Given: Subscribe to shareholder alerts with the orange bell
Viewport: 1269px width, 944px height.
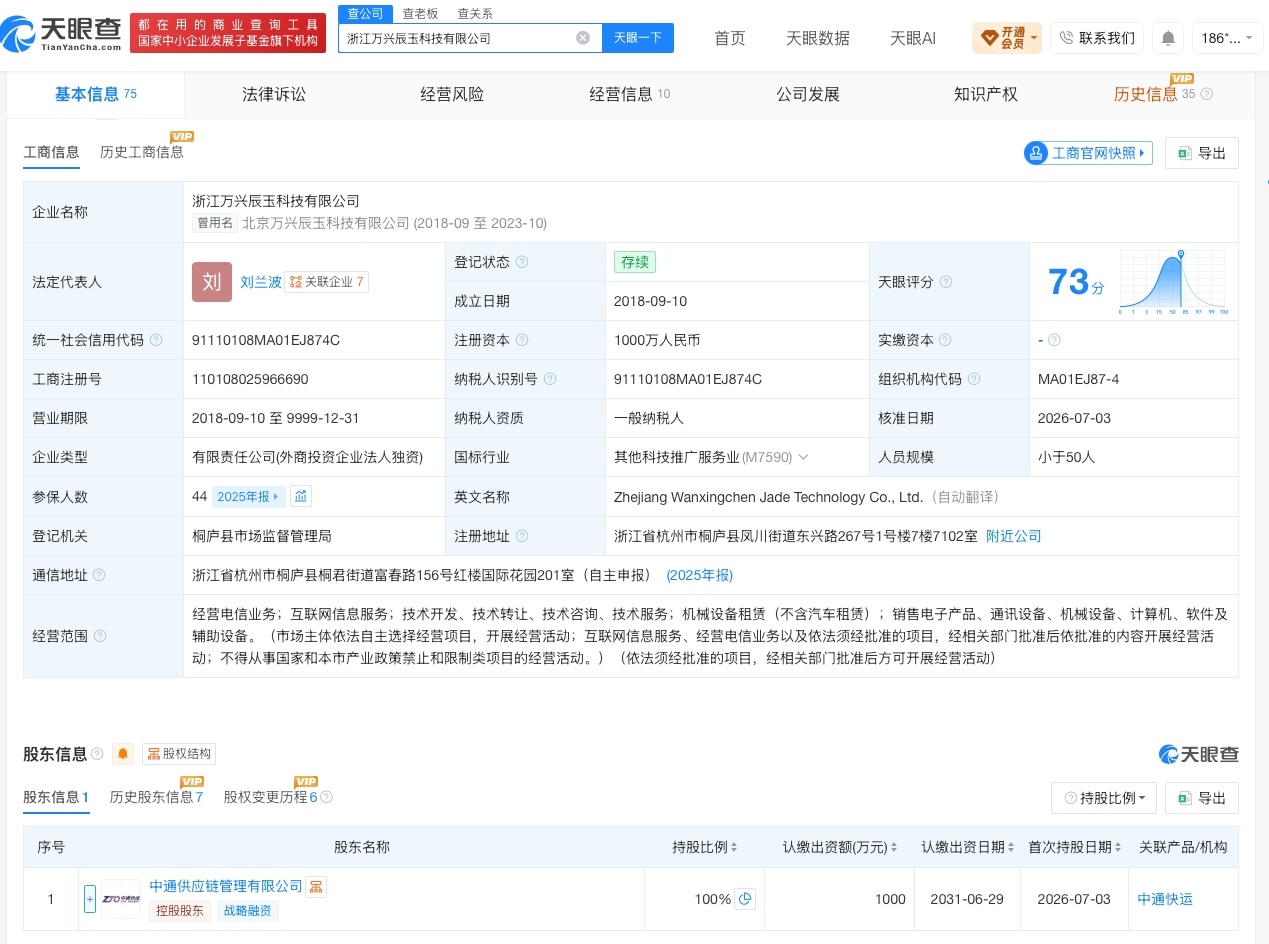Looking at the screenshot, I should (123, 754).
